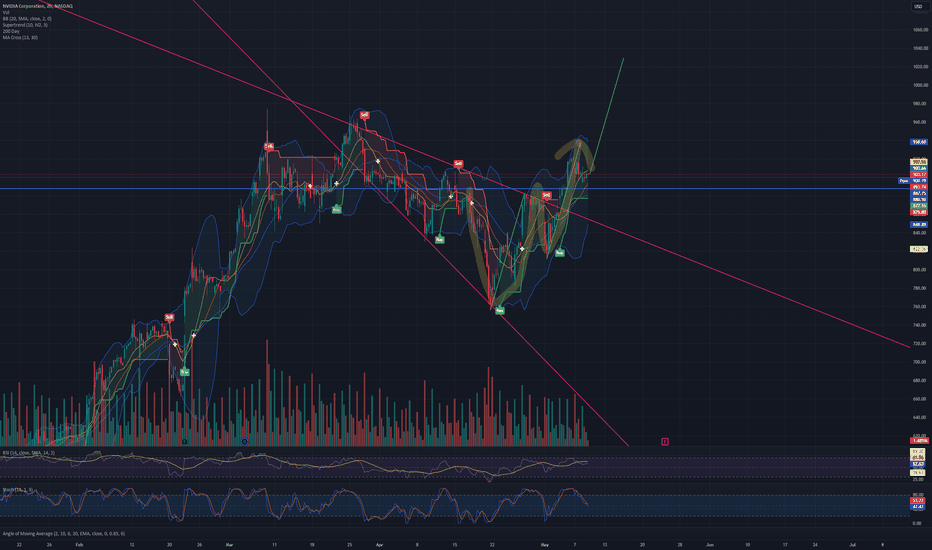This screenshot has height=550, width=932.
Task: Click the May label on the time axis
Action: pos(544,544)
